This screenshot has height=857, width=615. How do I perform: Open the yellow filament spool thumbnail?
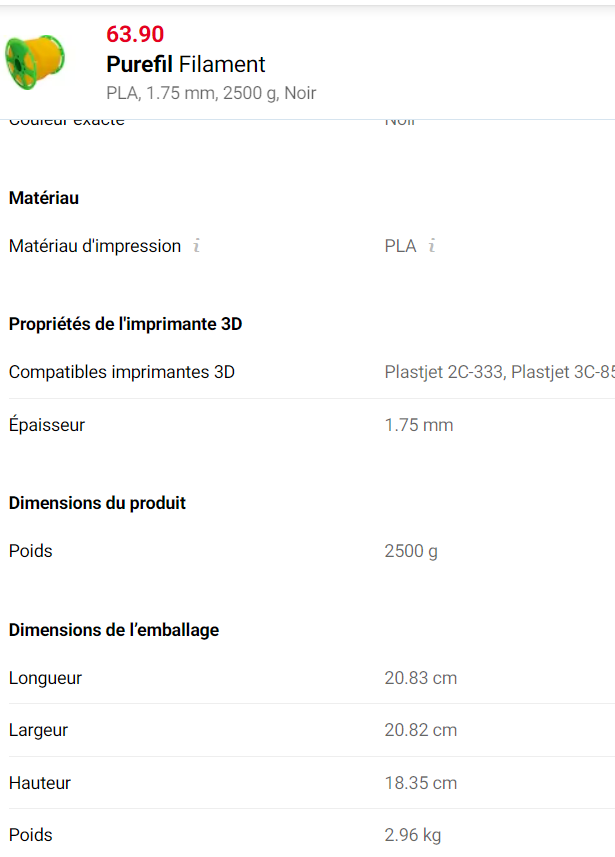(x=35, y=62)
